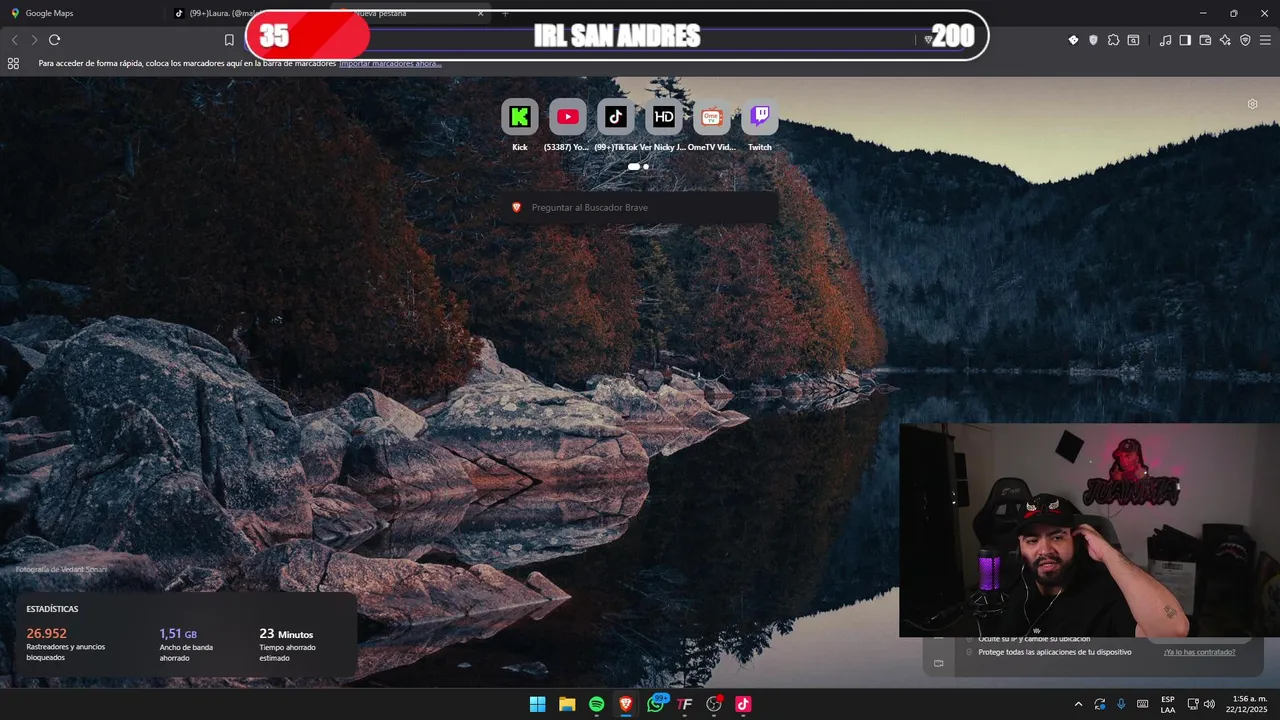This screenshot has height=720, width=1280.
Task: Open the touch keyboard tray icon
Action: tap(1142, 704)
